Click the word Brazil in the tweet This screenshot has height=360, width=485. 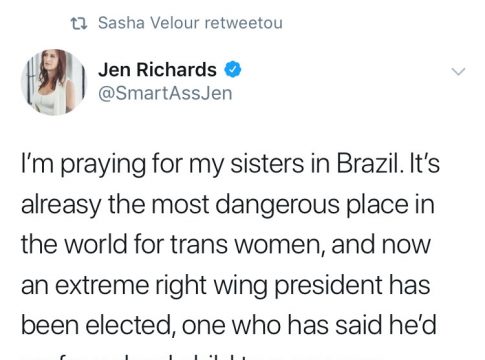[x=369, y=164]
